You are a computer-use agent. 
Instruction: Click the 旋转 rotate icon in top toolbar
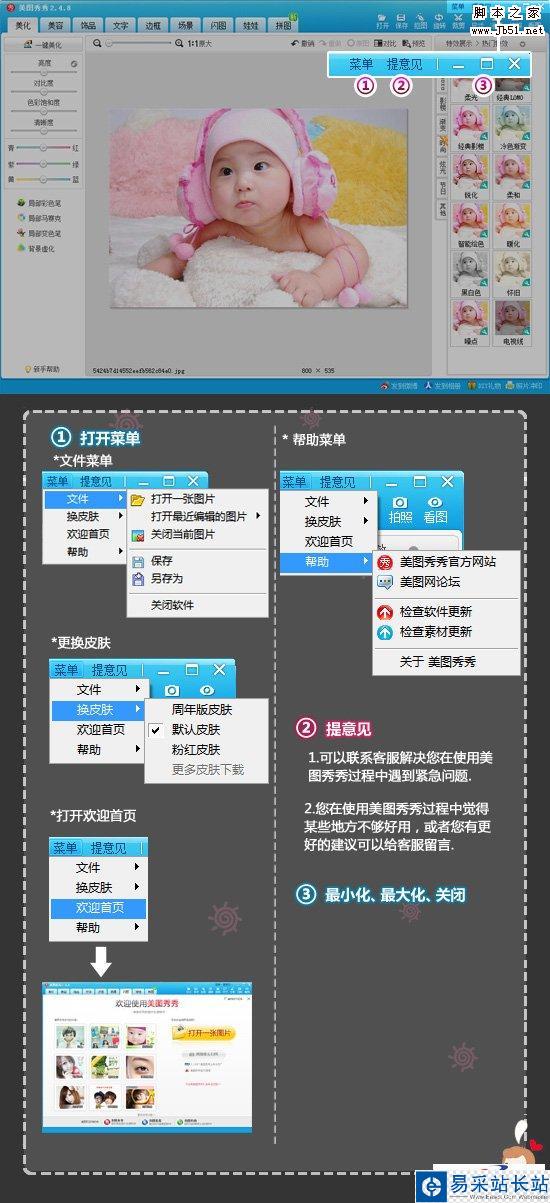tap(438, 20)
